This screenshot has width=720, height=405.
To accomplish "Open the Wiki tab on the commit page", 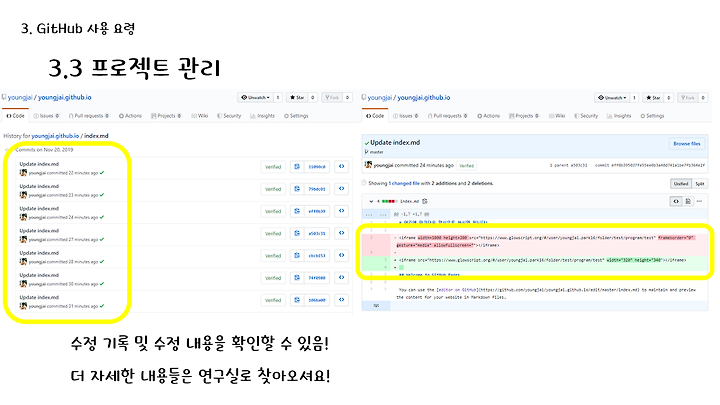I will coord(557,116).
